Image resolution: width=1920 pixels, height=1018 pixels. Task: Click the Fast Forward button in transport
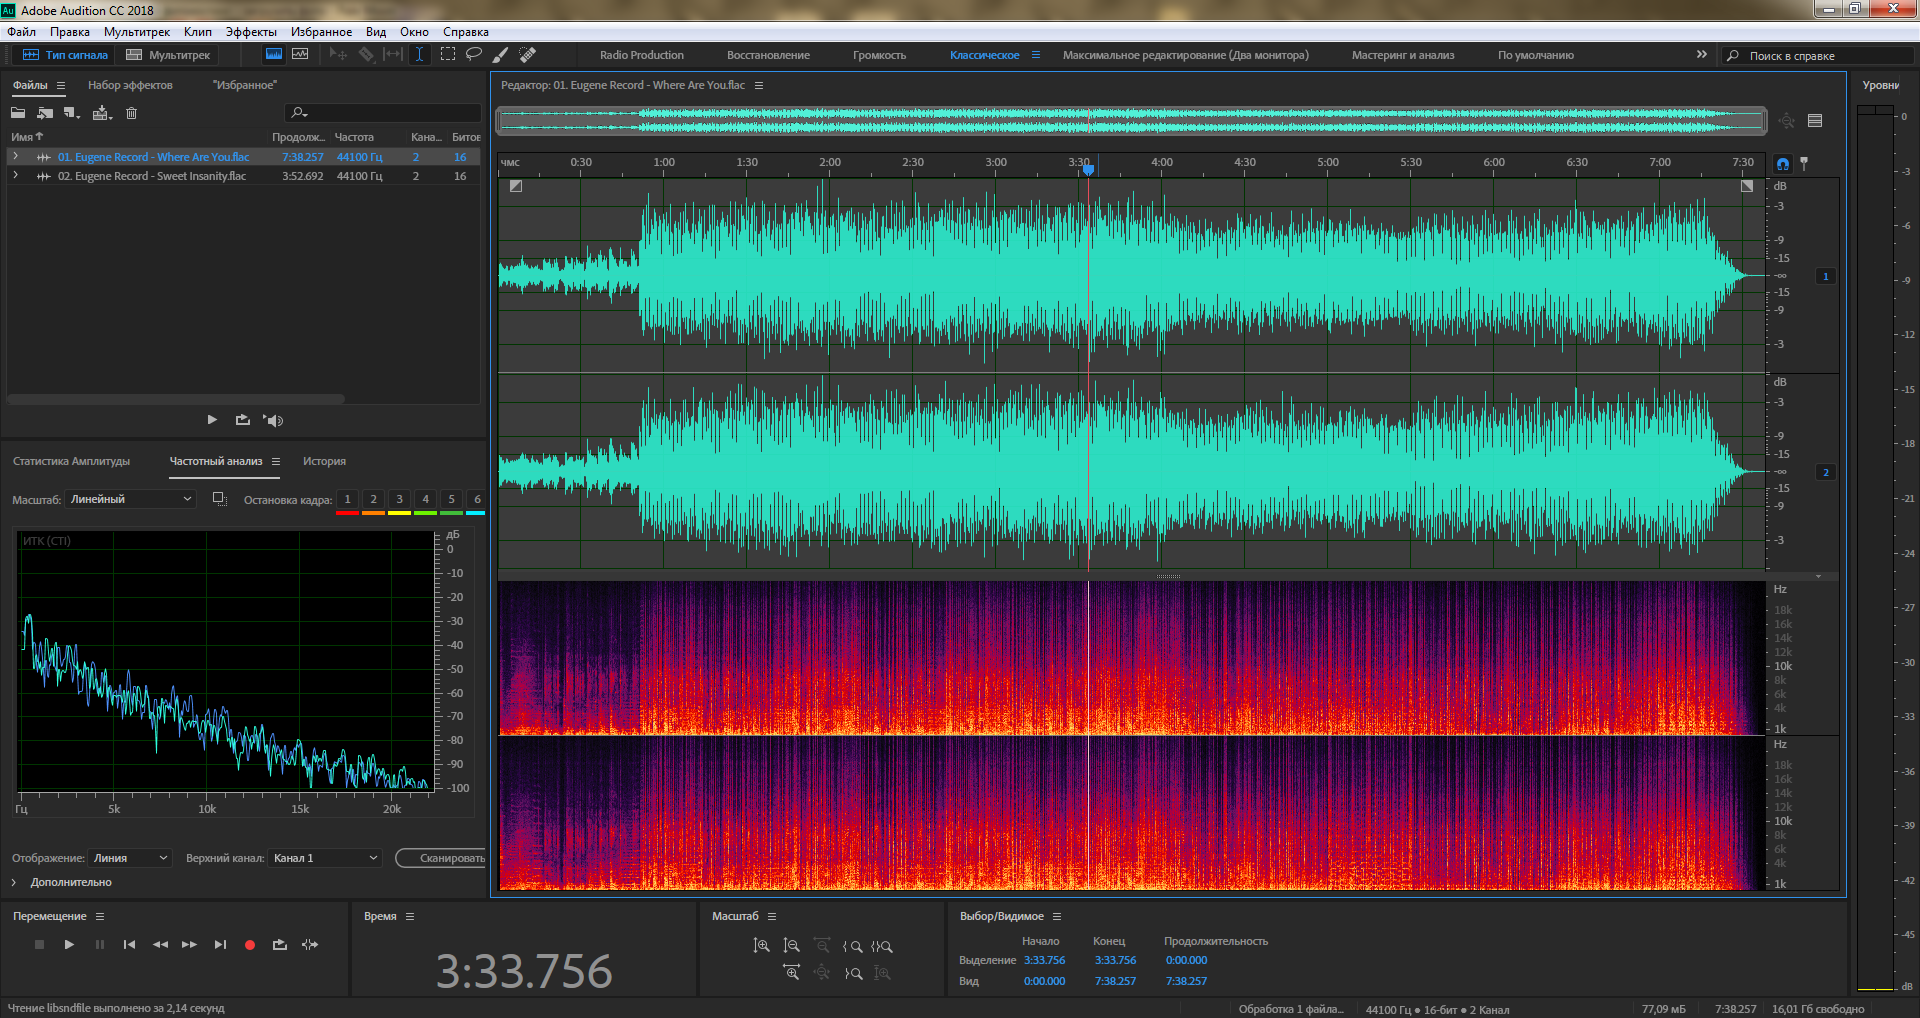pyautogui.click(x=190, y=944)
